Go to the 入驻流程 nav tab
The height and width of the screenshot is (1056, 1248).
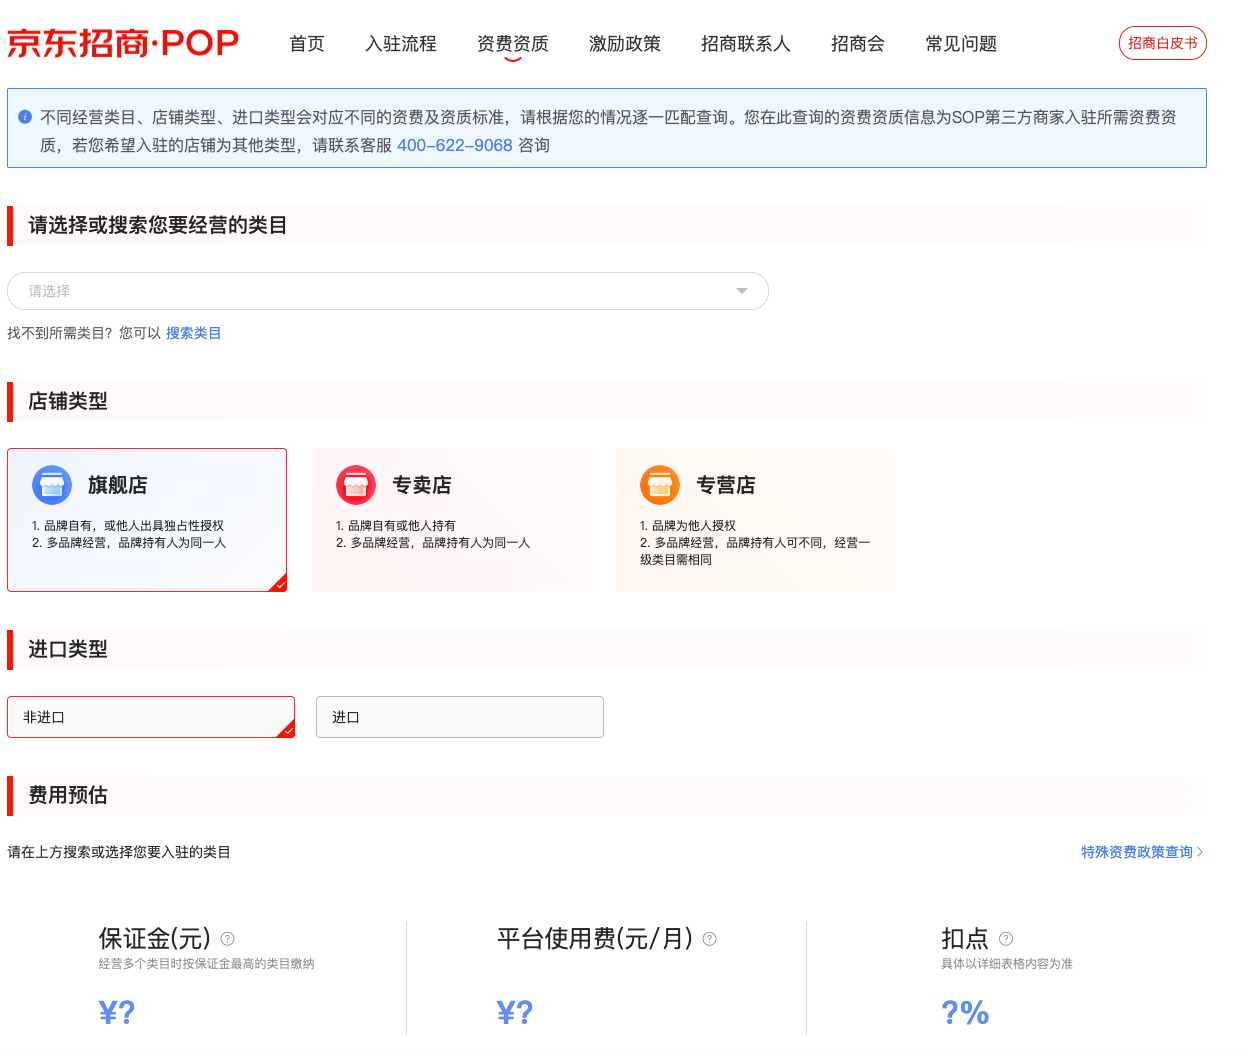tap(401, 44)
